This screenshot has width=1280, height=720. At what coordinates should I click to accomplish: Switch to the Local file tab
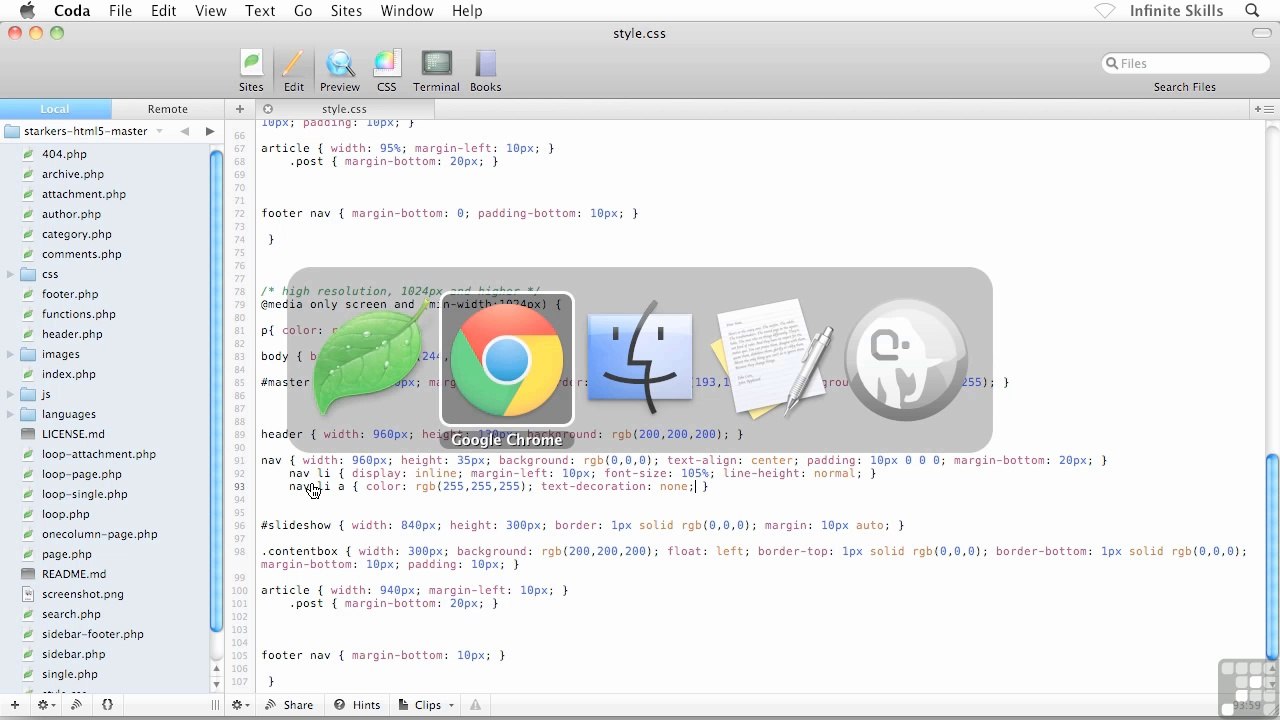coord(55,109)
